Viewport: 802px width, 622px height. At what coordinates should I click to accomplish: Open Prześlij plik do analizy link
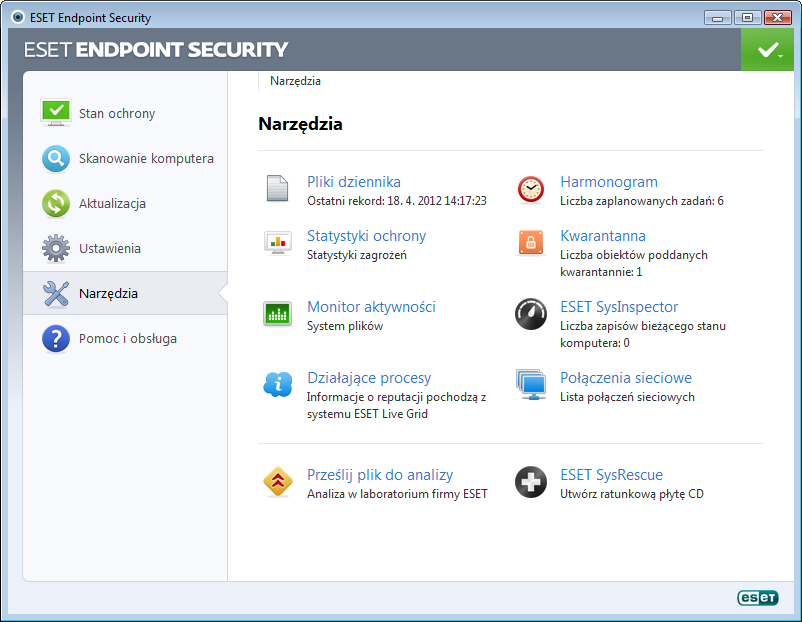point(380,475)
